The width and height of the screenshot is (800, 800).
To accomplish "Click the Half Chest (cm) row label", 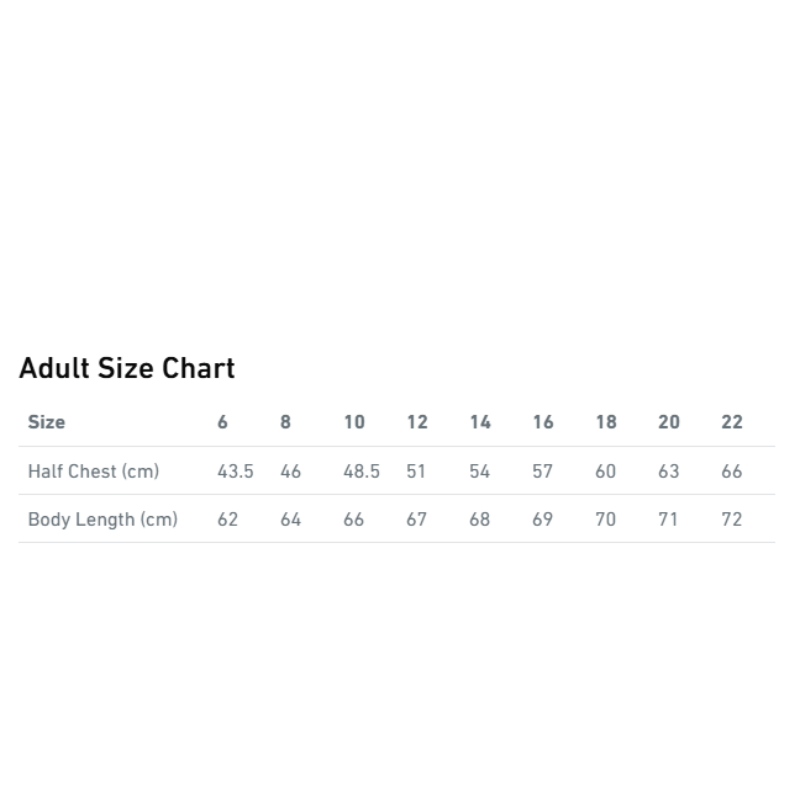I will pos(93,471).
